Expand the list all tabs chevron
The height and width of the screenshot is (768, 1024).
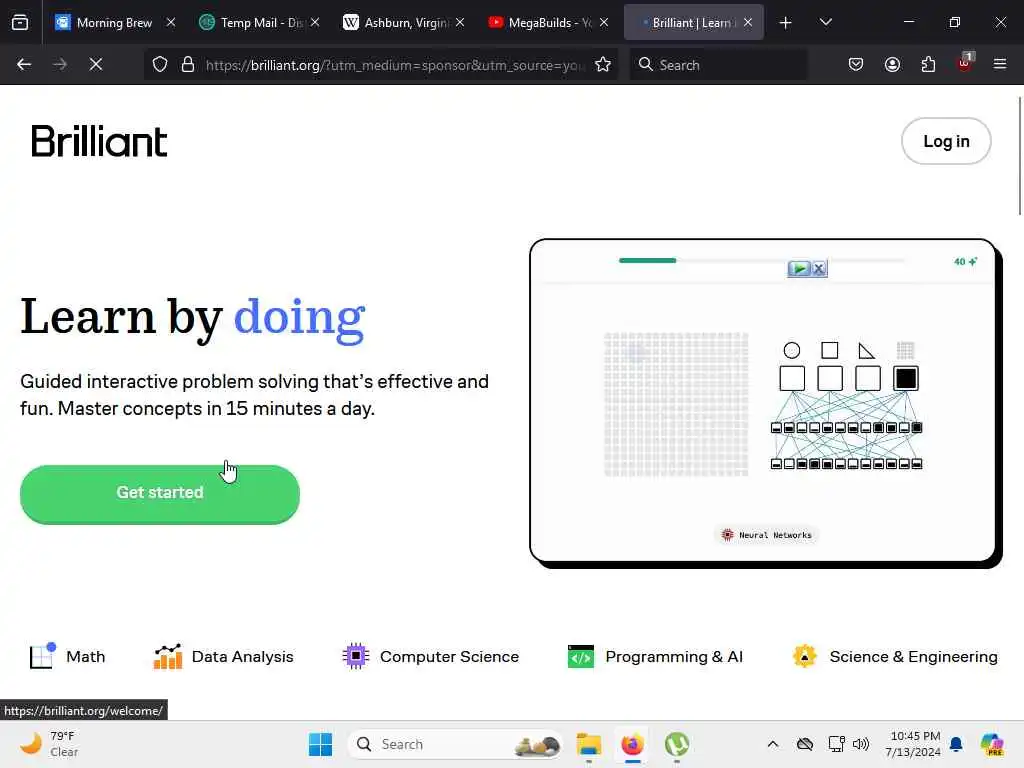(825, 22)
